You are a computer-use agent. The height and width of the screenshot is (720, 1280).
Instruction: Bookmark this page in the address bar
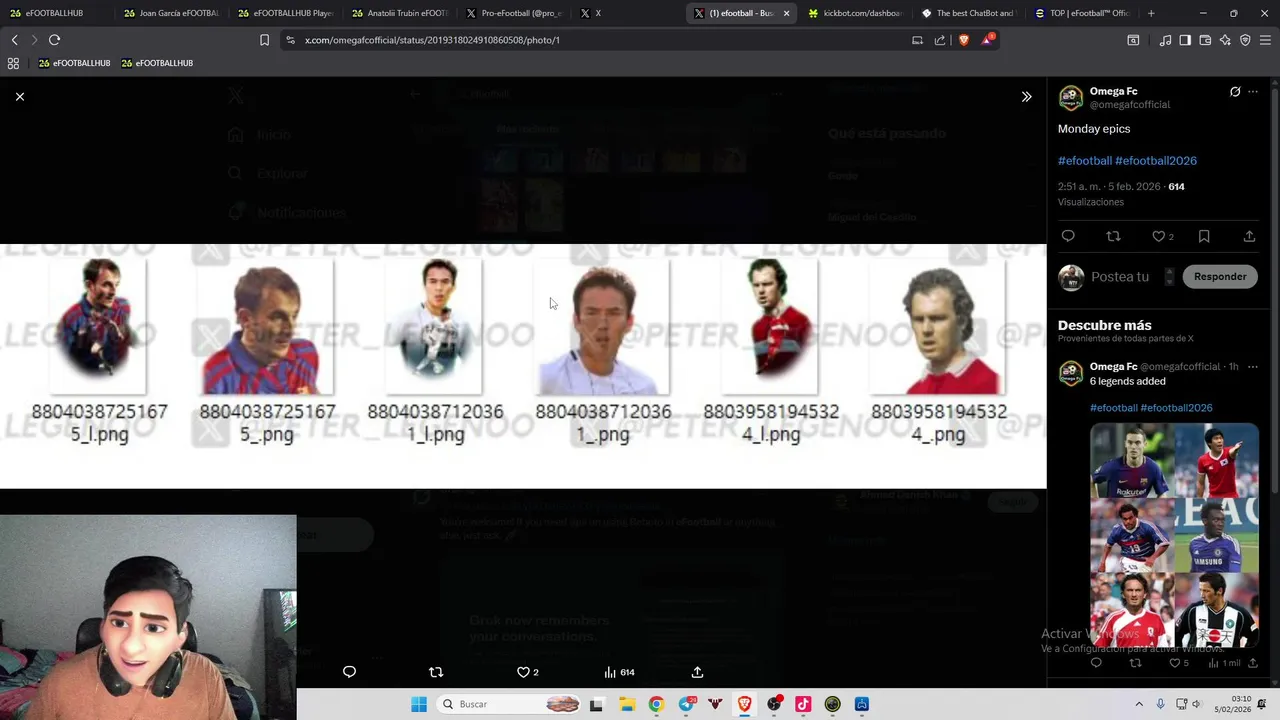click(x=264, y=40)
